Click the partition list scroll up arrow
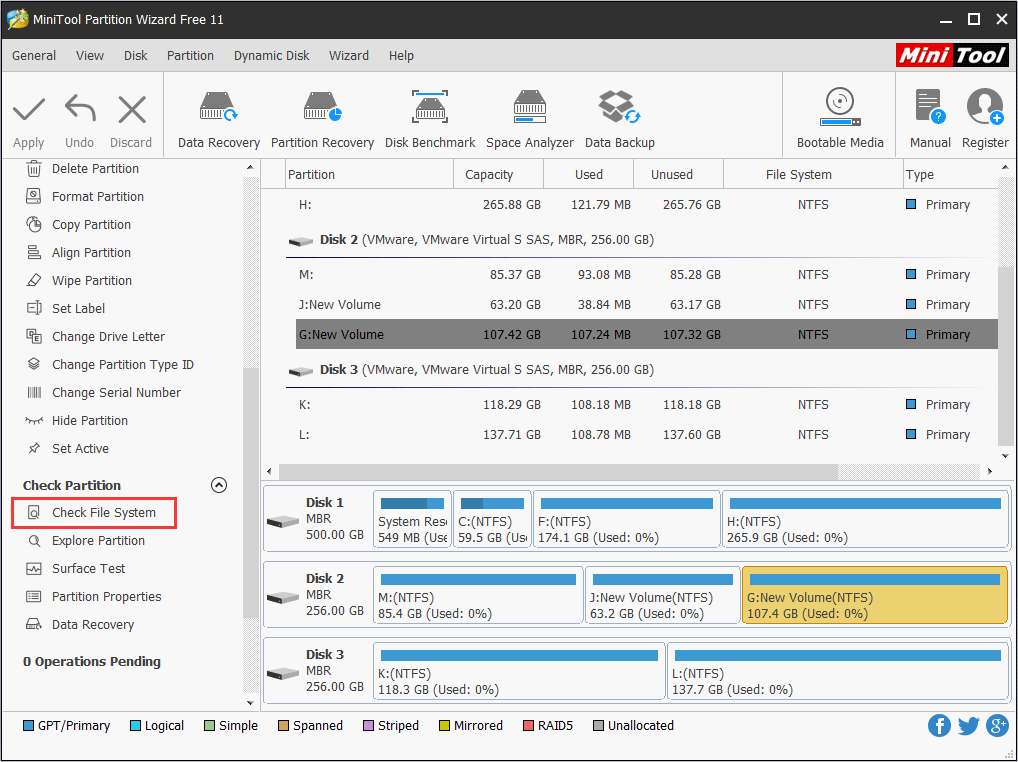 [x=1005, y=168]
